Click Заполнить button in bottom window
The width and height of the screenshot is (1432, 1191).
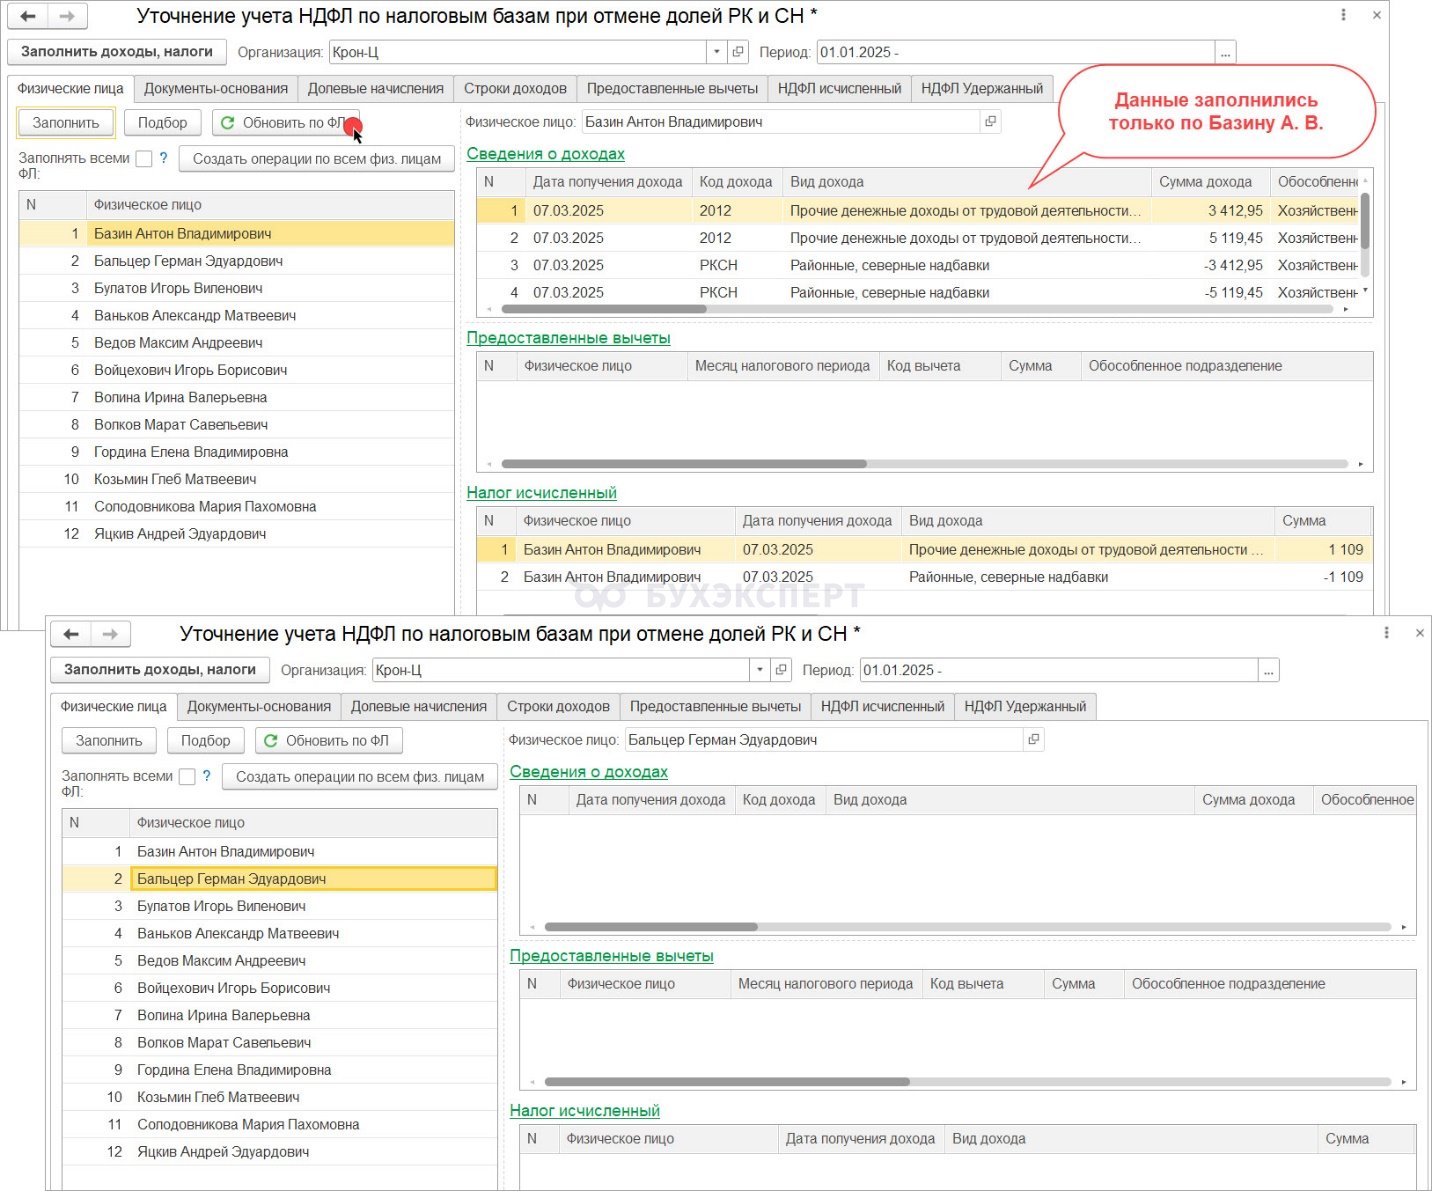[109, 740]
